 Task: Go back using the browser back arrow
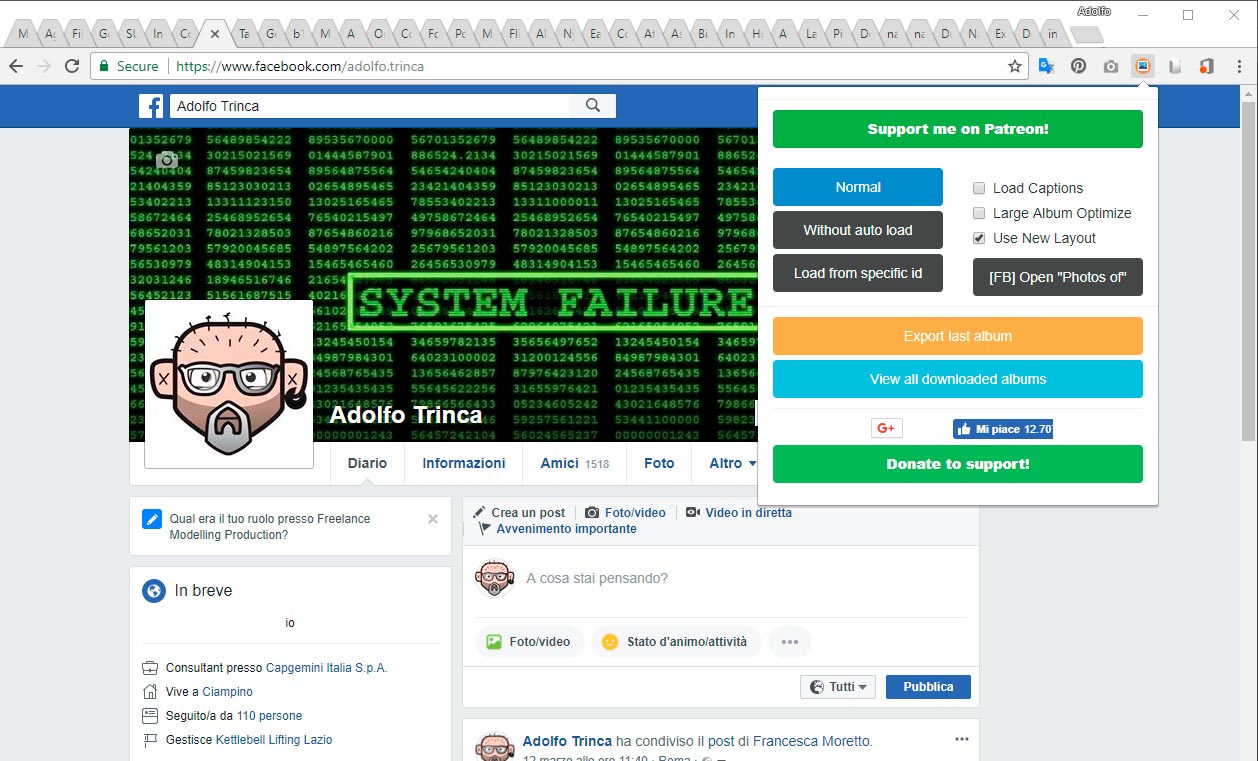coord(16,66)
